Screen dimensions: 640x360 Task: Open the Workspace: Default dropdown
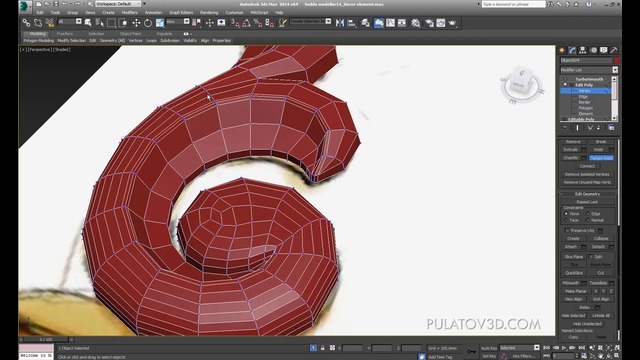118,4
